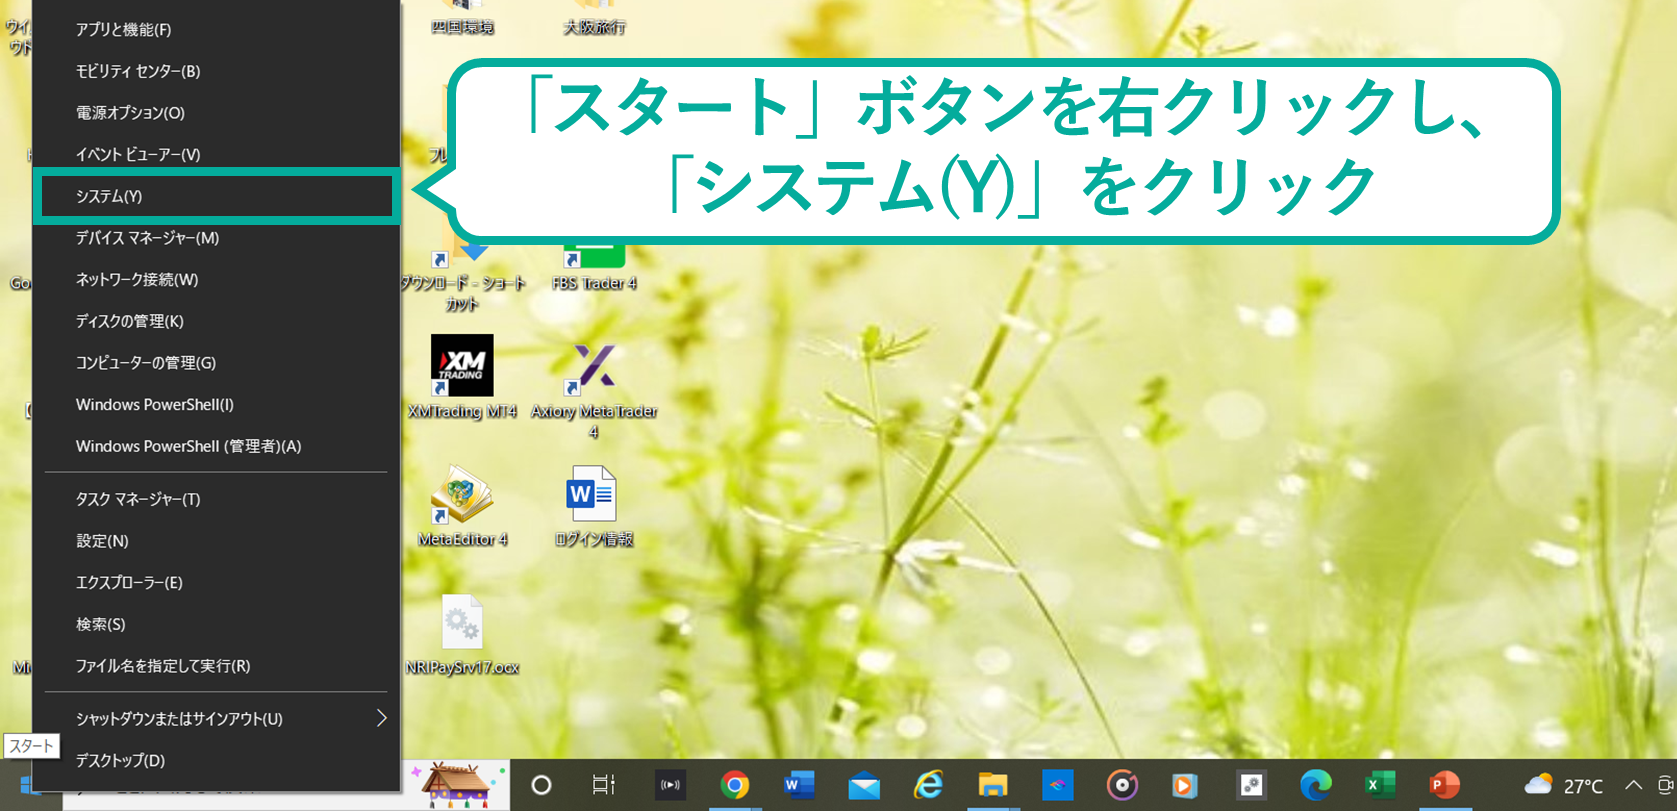Launch Windows PowerShell (管理者)(A)
Viewport: 1677px width, 811px height.
(216, 446)
